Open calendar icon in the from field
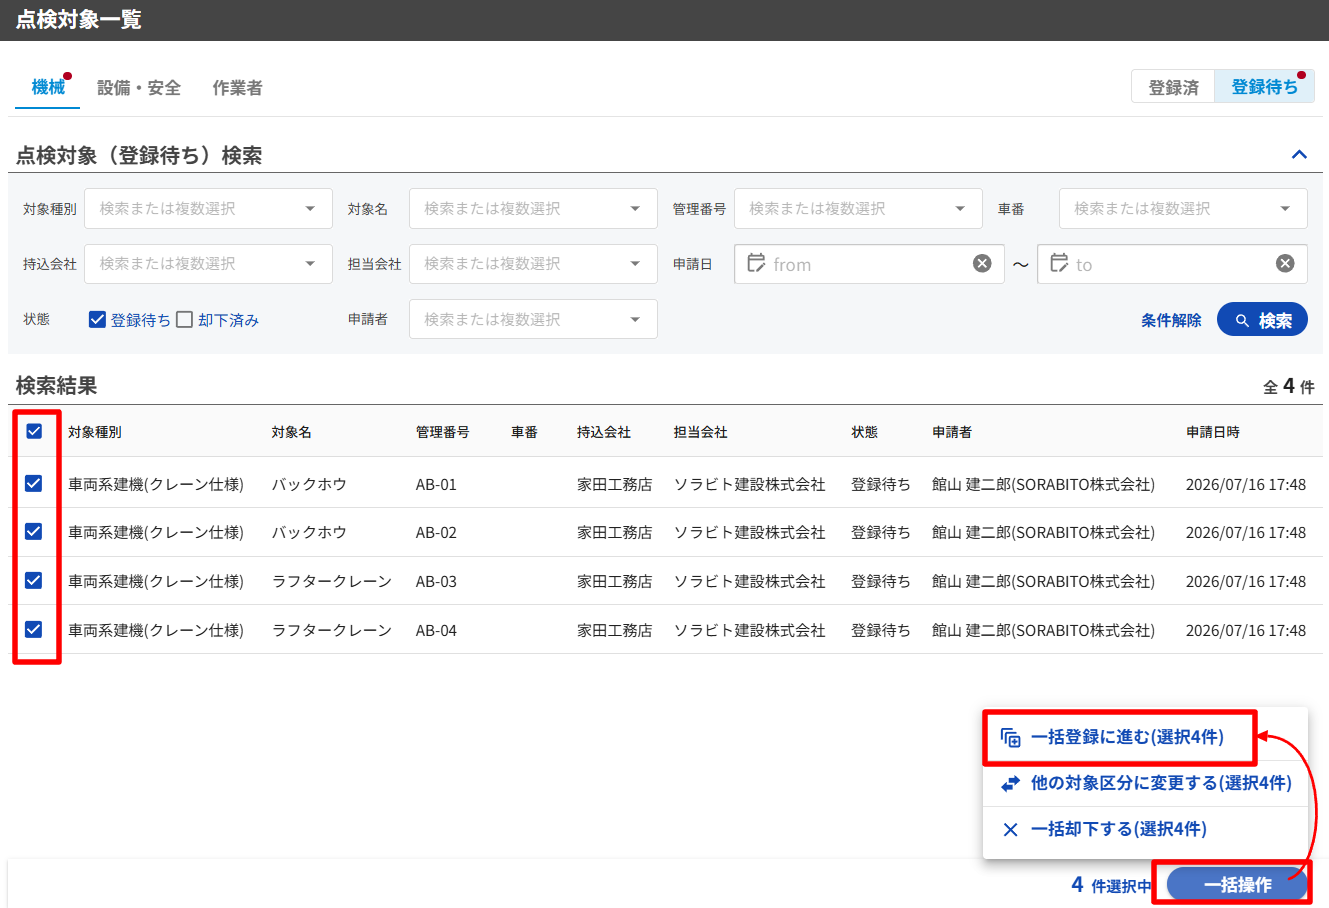Viewport: 1329px width, 908px height. pyautogui.click(x=756, y=263)
